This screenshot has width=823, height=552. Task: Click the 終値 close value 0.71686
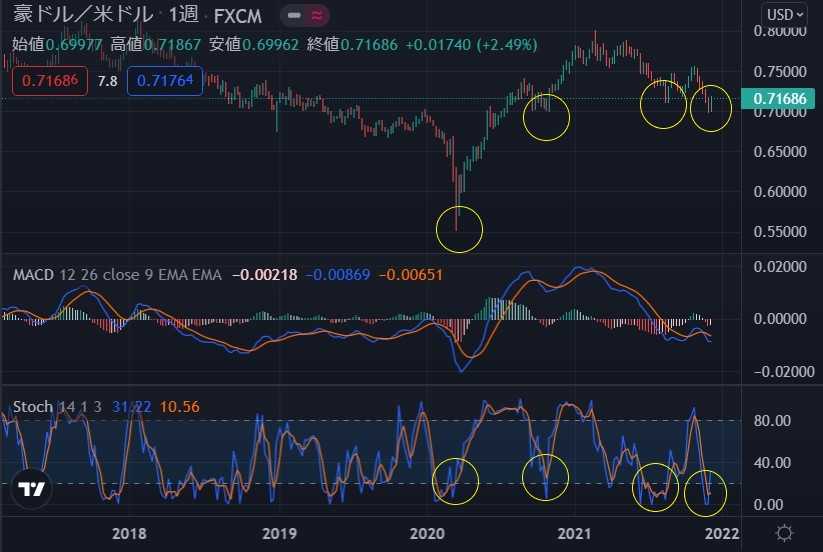point(369,45)
